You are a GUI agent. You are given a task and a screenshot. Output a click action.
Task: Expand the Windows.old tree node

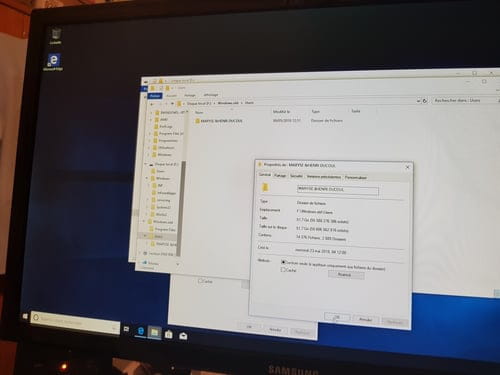[x=144, y=221]
